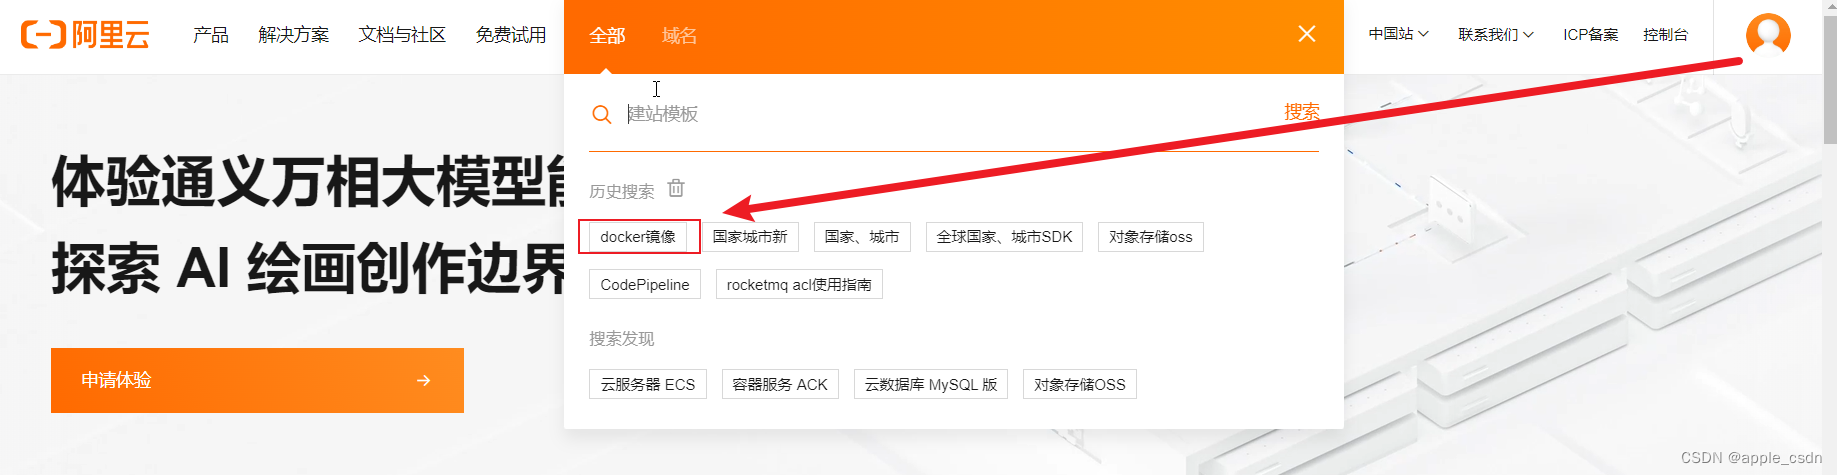
Task: Expand the 联系我们 dropdown
Action: pos(1496,34)
